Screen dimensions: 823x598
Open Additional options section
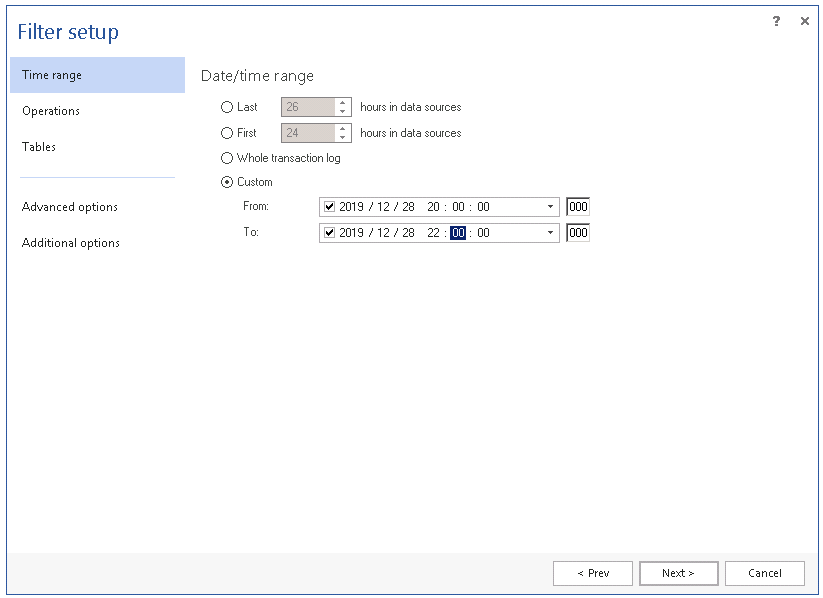[x=71, y=243]
